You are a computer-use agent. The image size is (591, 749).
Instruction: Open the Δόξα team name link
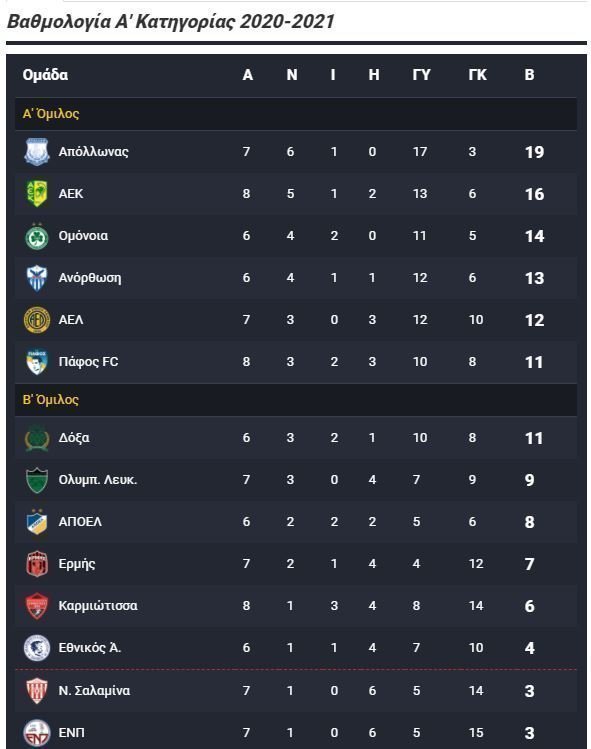point(74,438)
